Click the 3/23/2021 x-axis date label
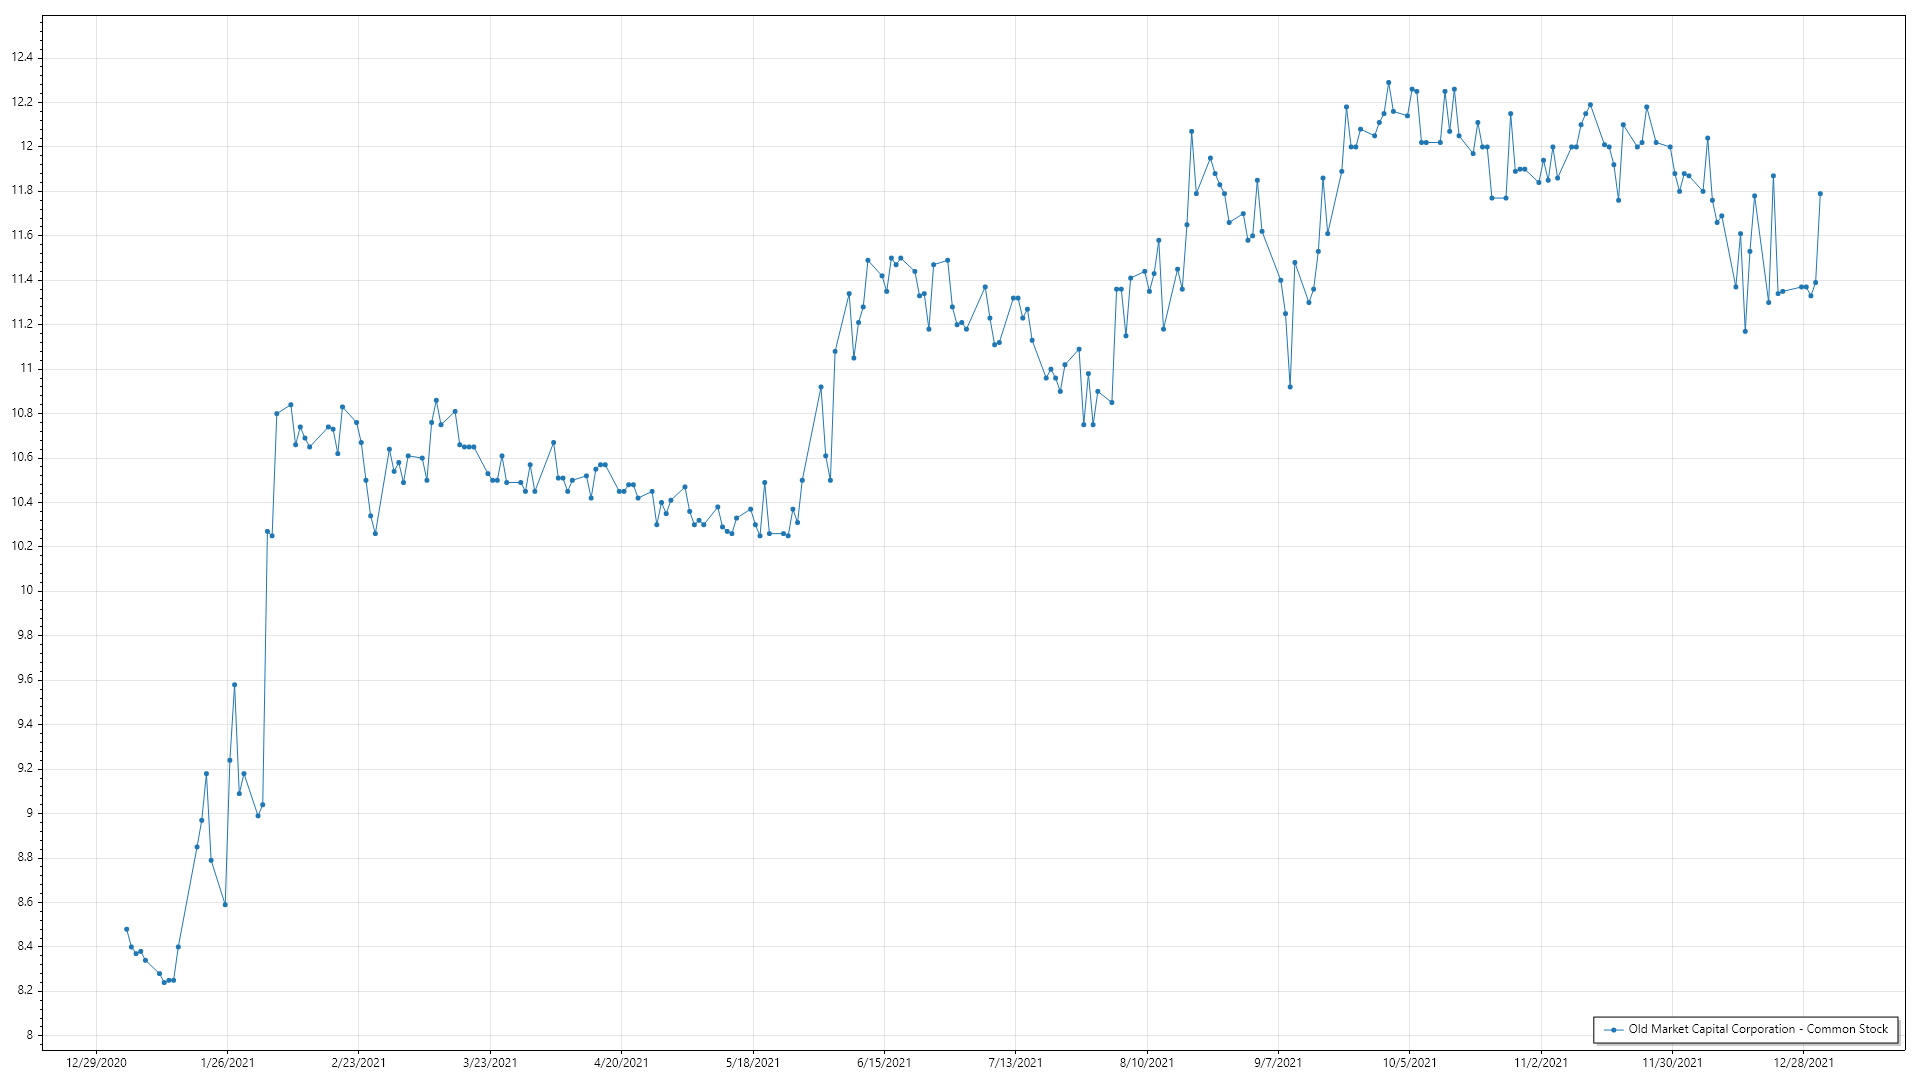 490,1063
